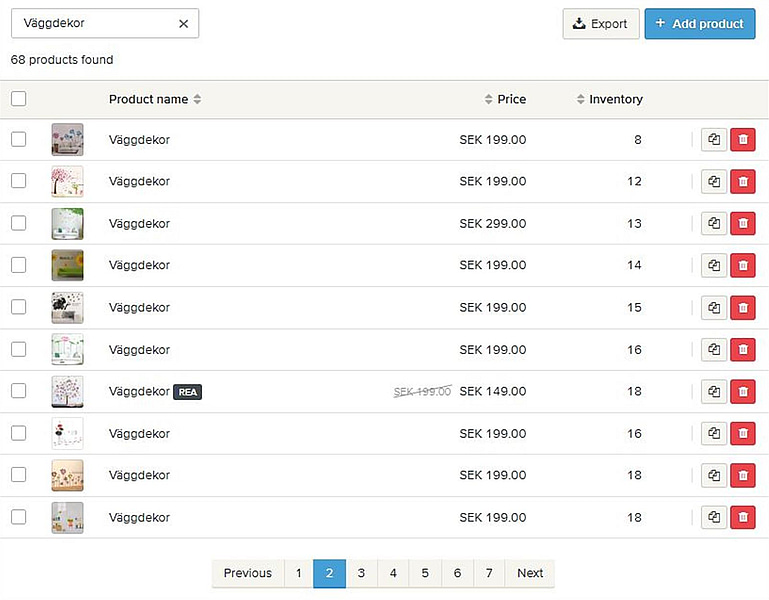
Task: Check the first product row checkbox
Action: [x=19, y=140]
